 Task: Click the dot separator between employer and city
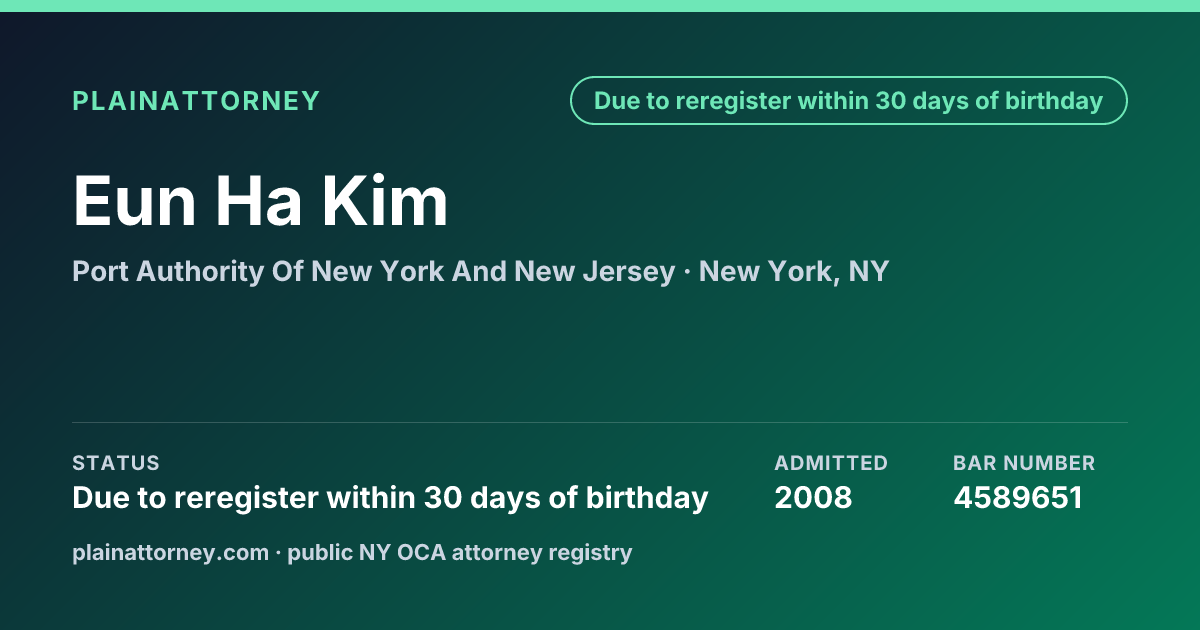[x=687, y=272]
